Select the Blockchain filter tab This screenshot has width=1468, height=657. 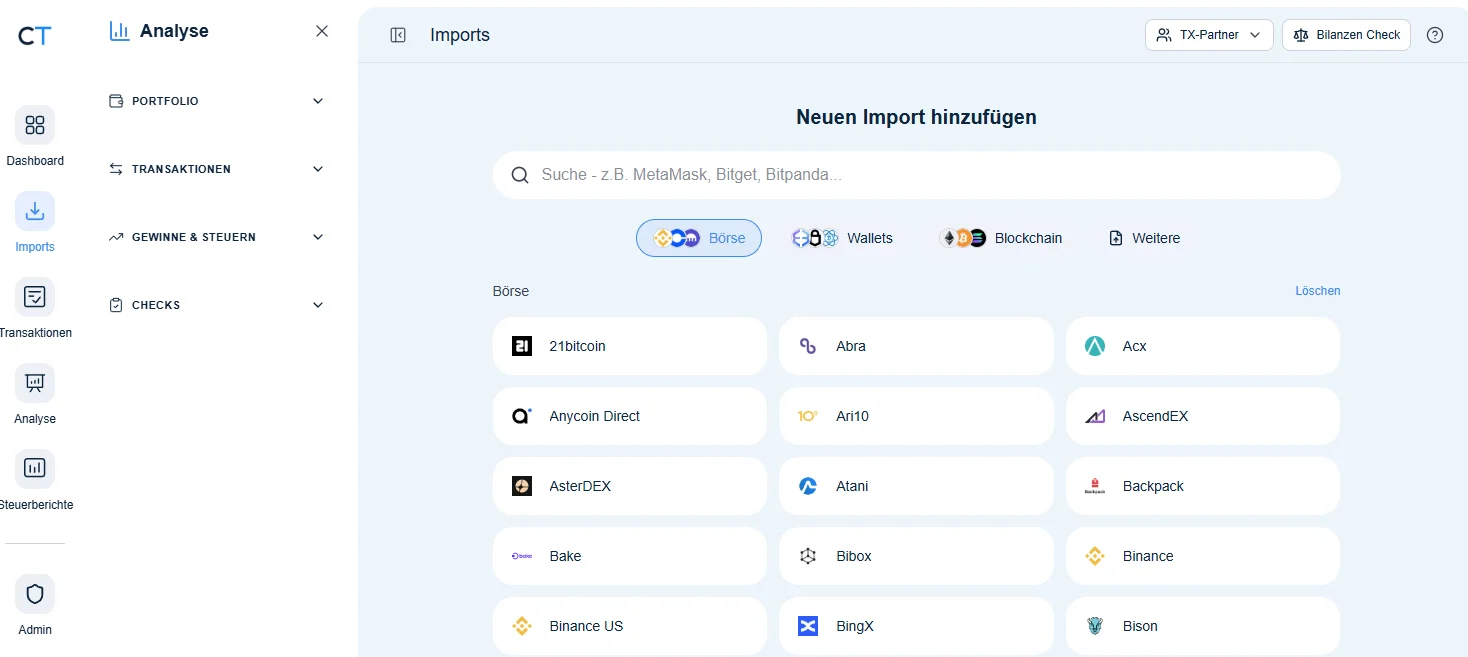tap(1001, 238)
